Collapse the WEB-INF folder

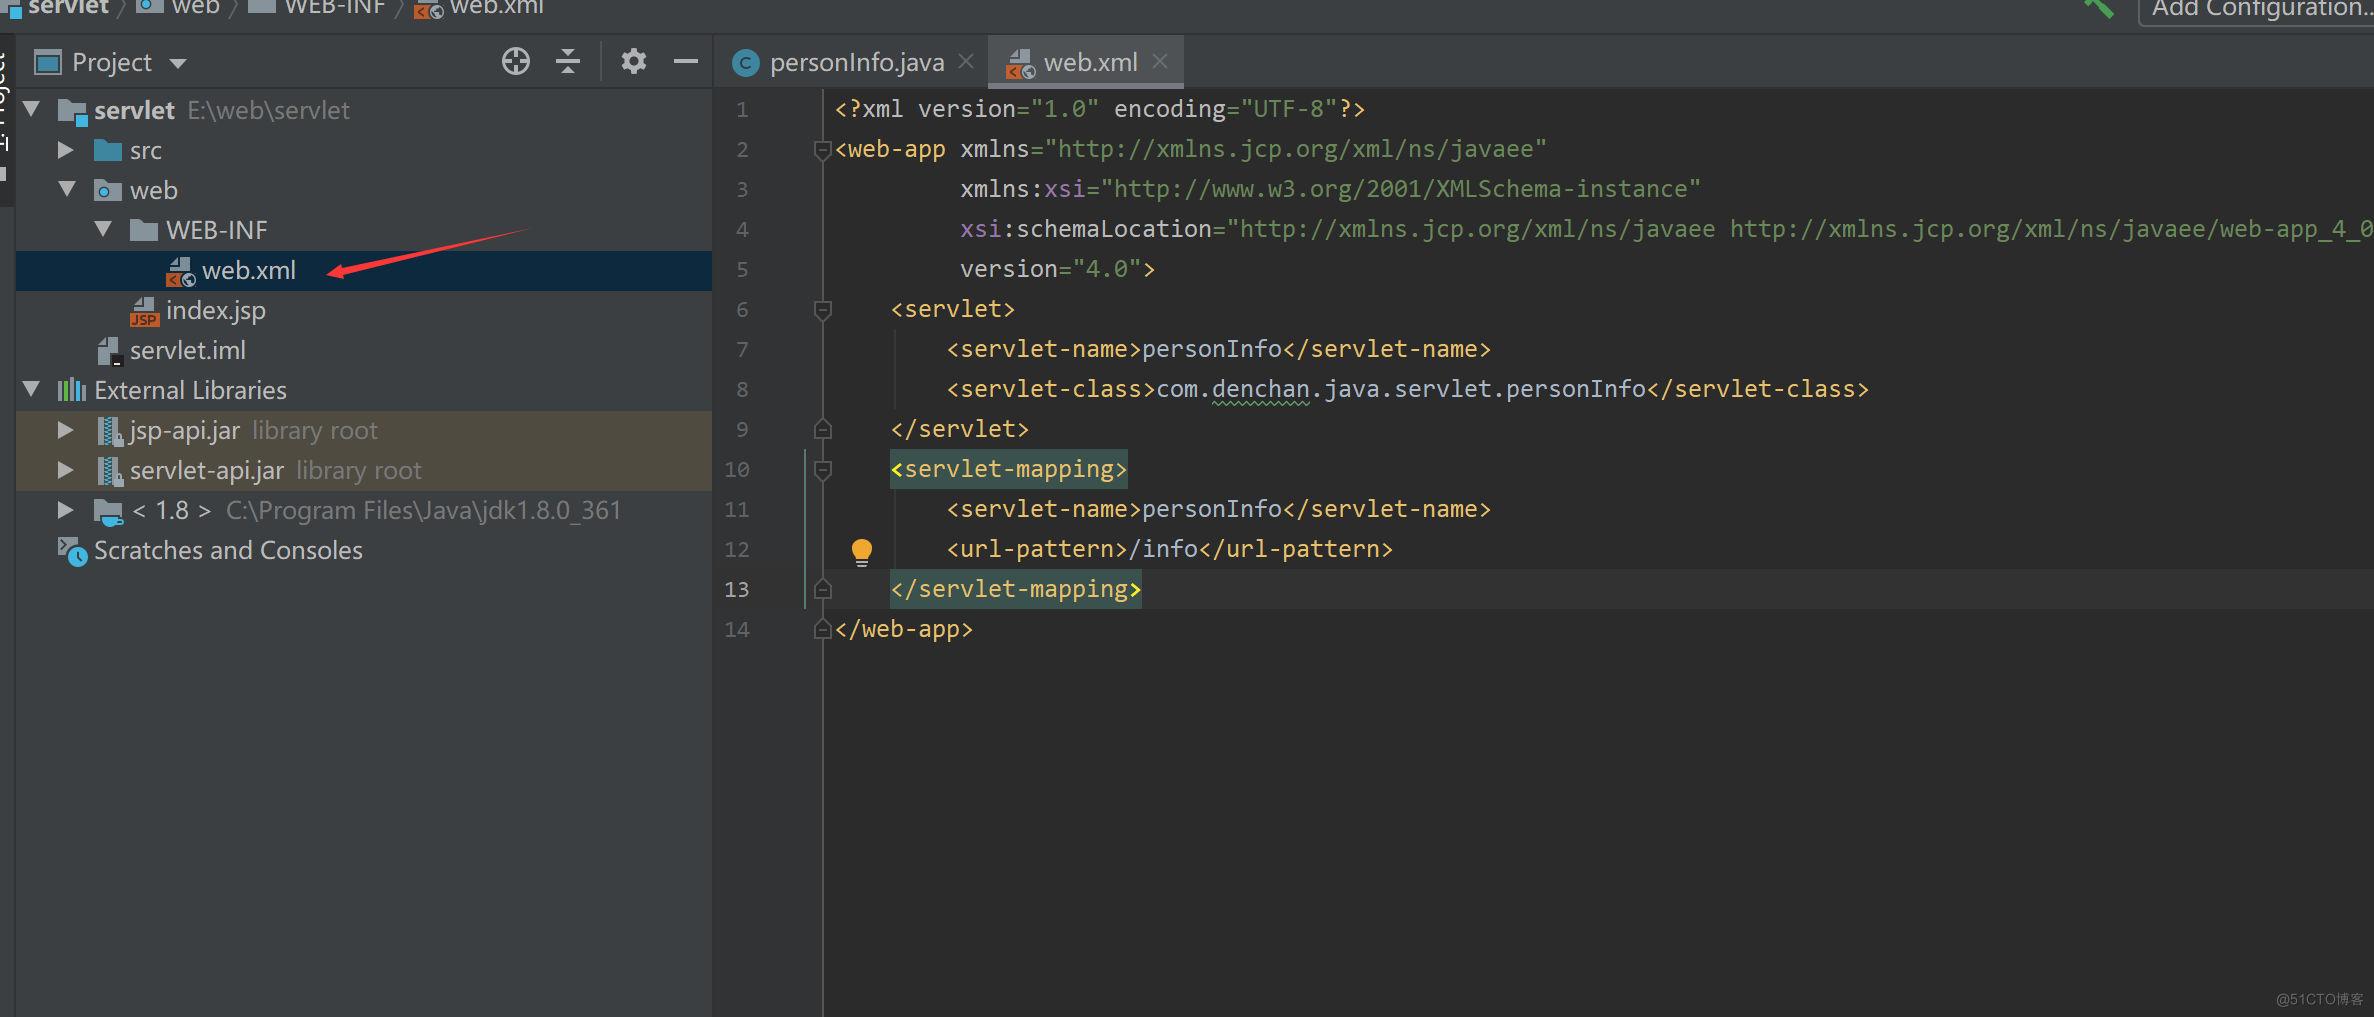tap(103, 229)
